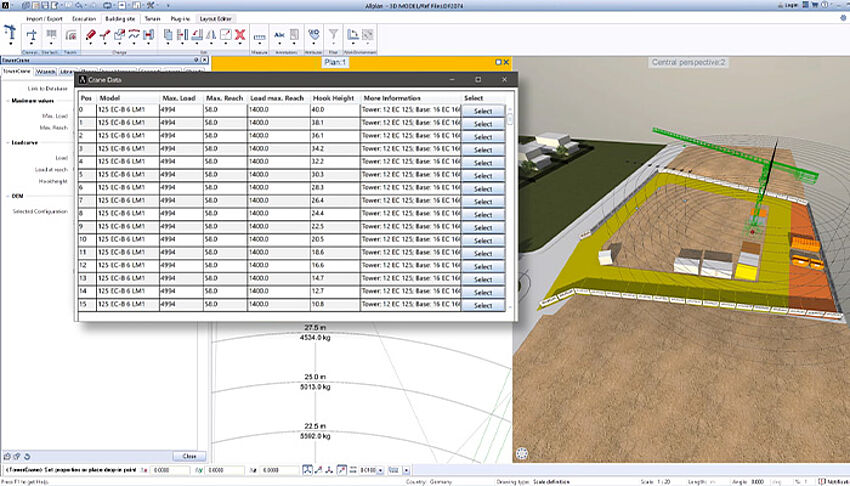The height and width of the screenshot is (486, 850).
Task: Collapse the DEM section
Action: pyautogui.click(x=5, y=196)
